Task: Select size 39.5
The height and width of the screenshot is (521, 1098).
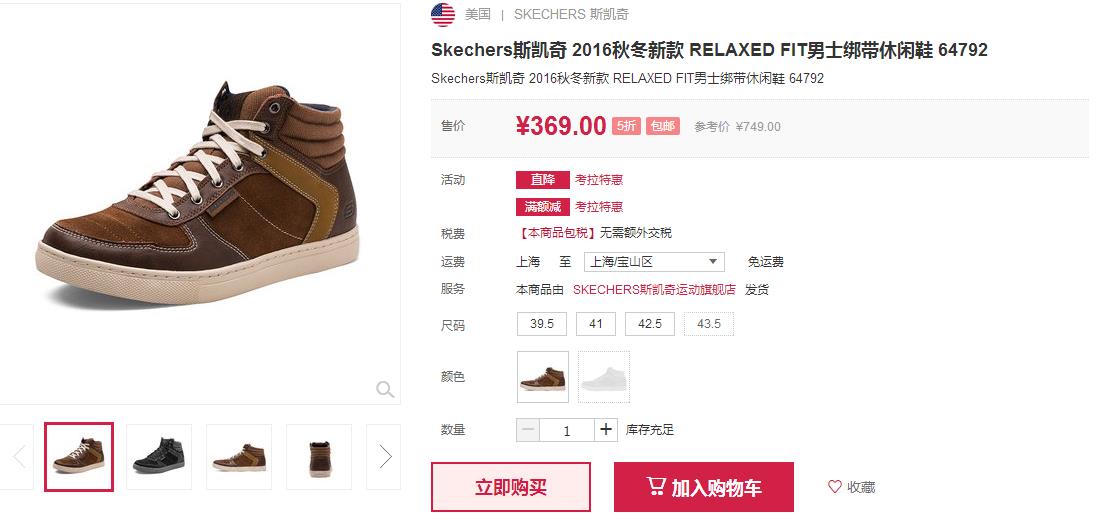Action: point(542,324)
